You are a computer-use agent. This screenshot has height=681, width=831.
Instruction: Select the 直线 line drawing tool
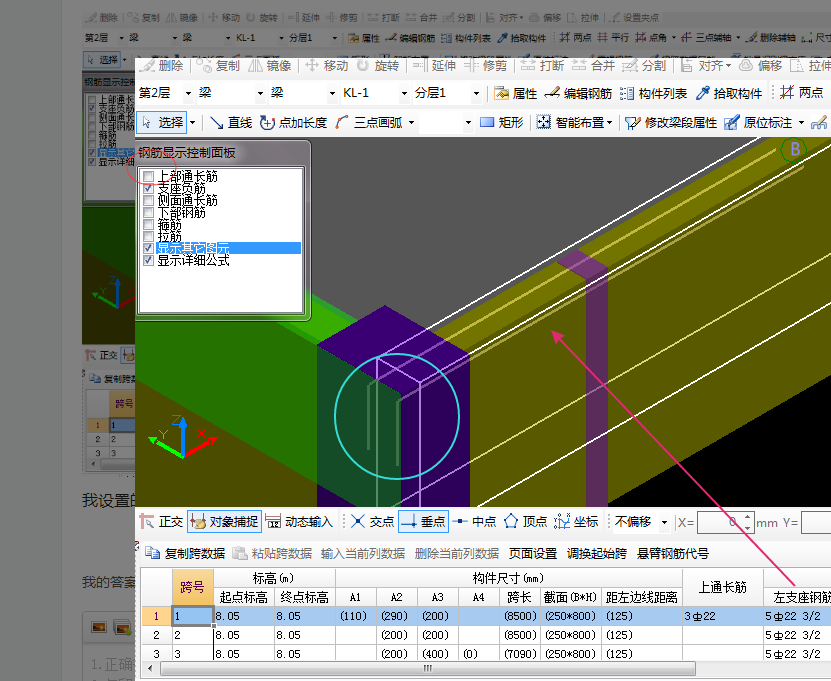click(x=231, y=123)
